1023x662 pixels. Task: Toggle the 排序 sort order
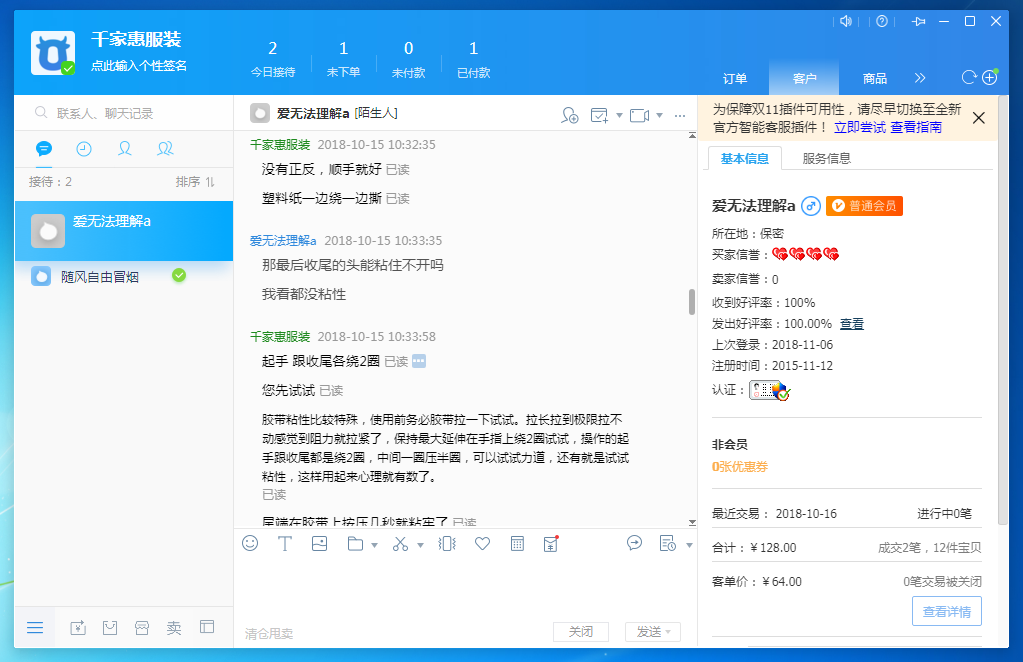[x=195, y=182]
